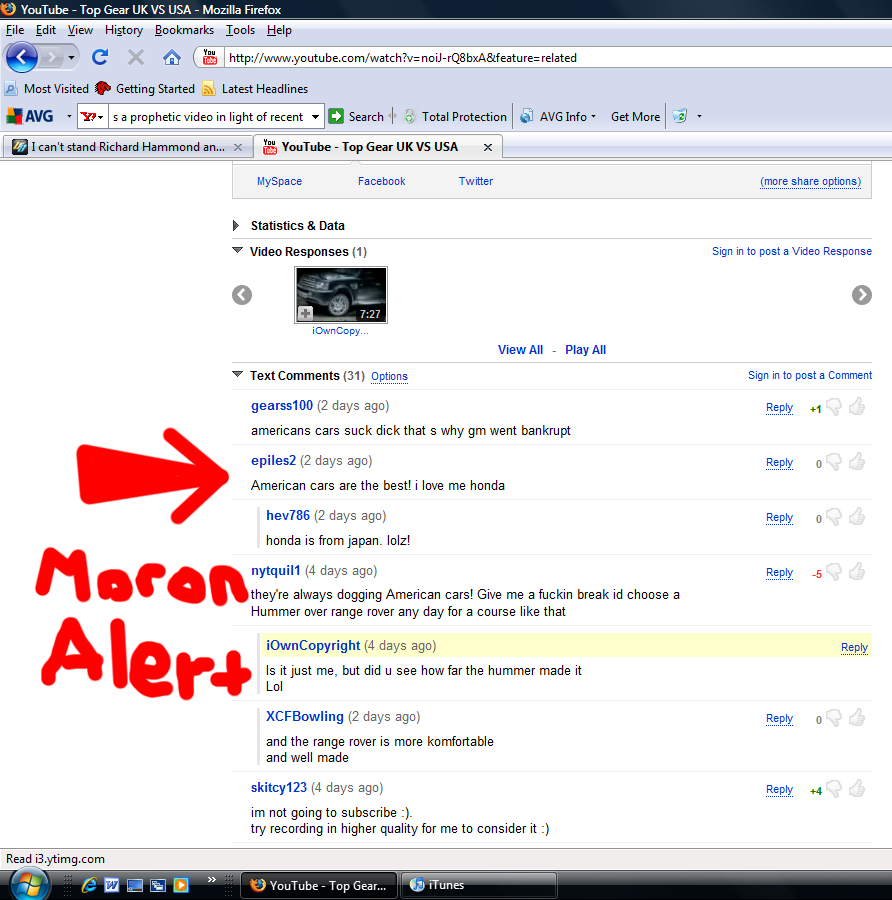Open the History menu
The width and height of the screenshot is (892, 900).
123,30
